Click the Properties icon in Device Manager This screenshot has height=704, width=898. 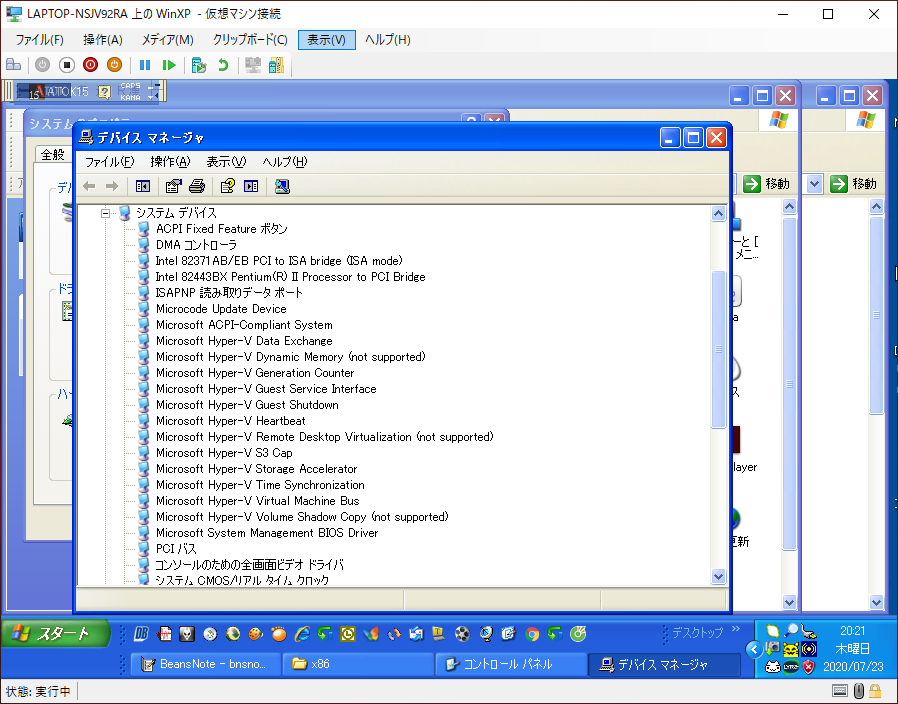pyautogui.click(x=173, y=186)
